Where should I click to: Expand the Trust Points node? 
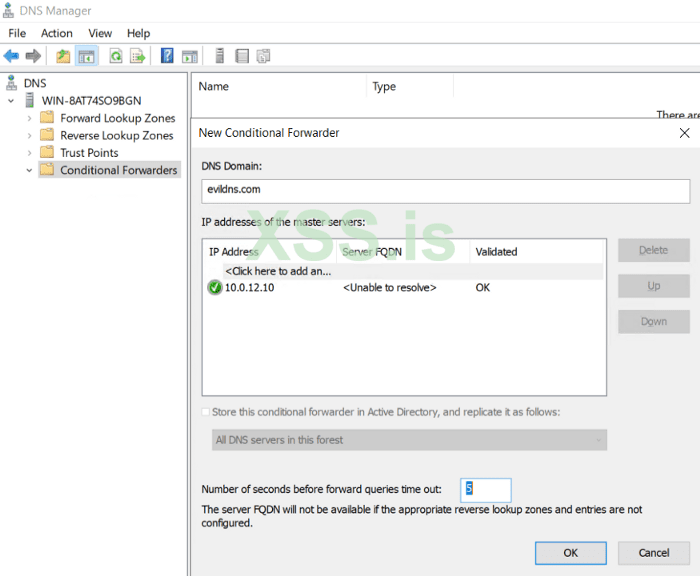(x=29, y=153)
